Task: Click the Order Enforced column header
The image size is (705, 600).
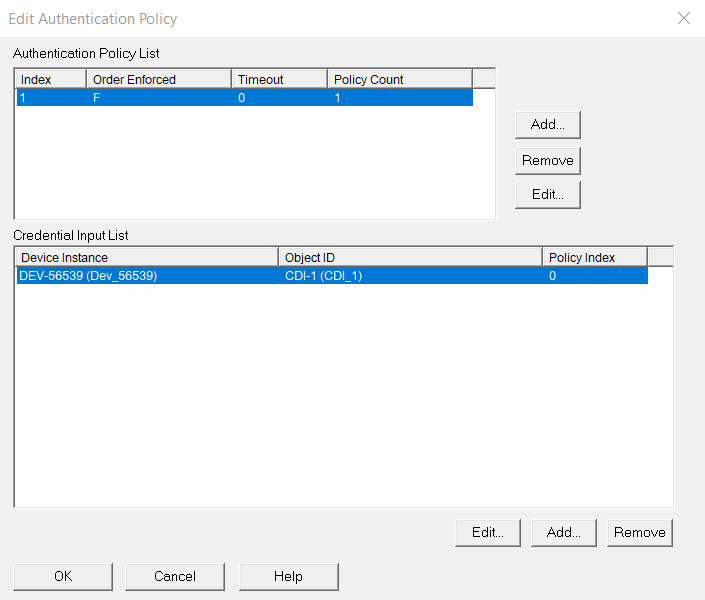Action: [159, 79]
